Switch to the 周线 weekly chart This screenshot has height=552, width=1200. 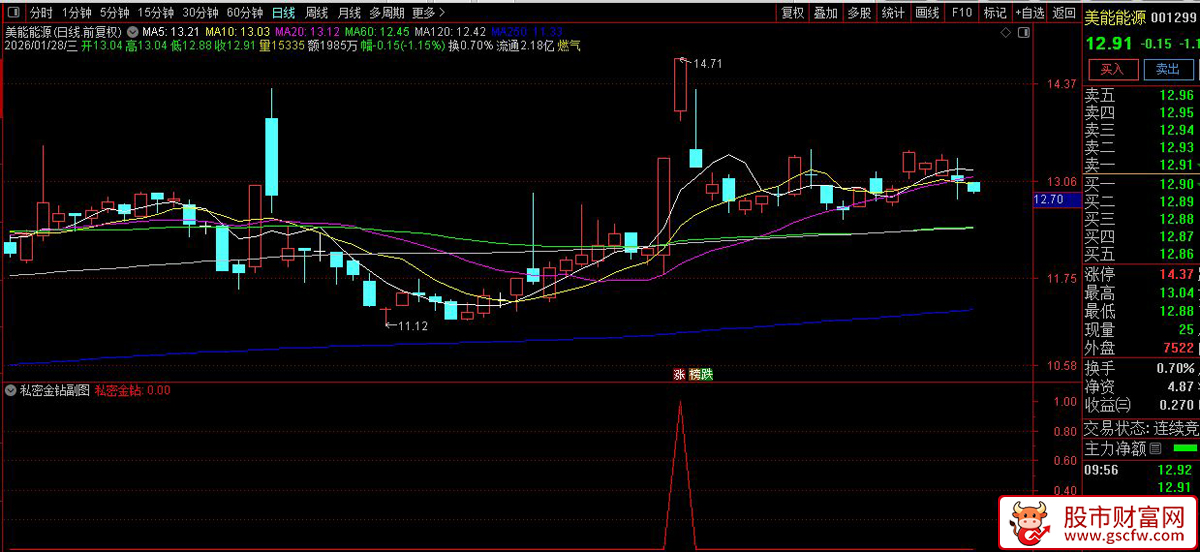tap(316, 13)
